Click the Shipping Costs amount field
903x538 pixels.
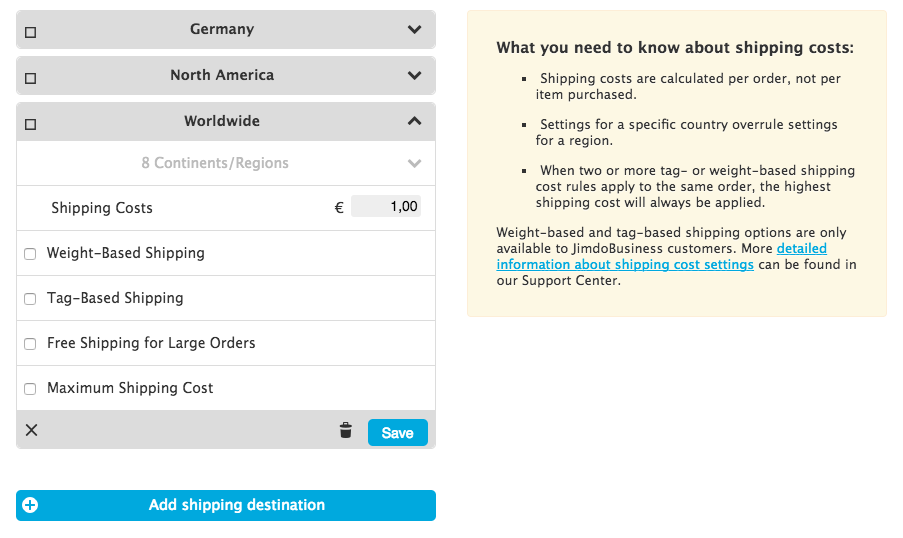(386, 206)
